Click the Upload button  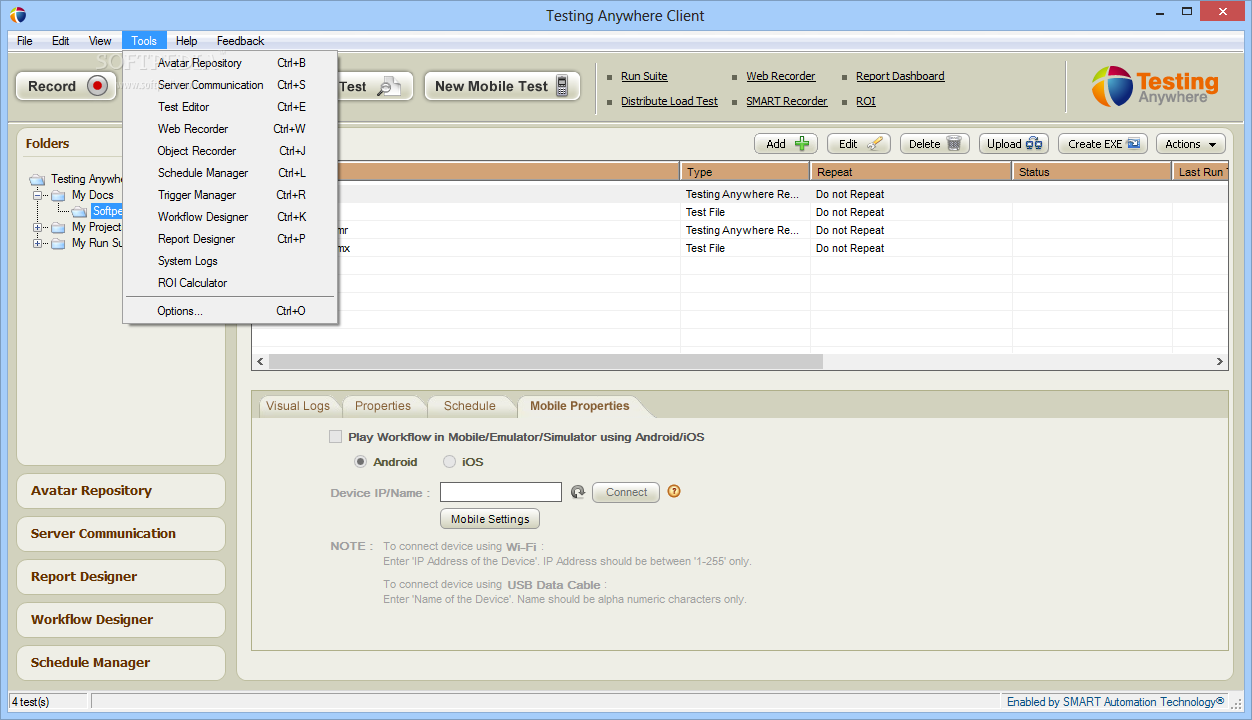pos(1014,144)
